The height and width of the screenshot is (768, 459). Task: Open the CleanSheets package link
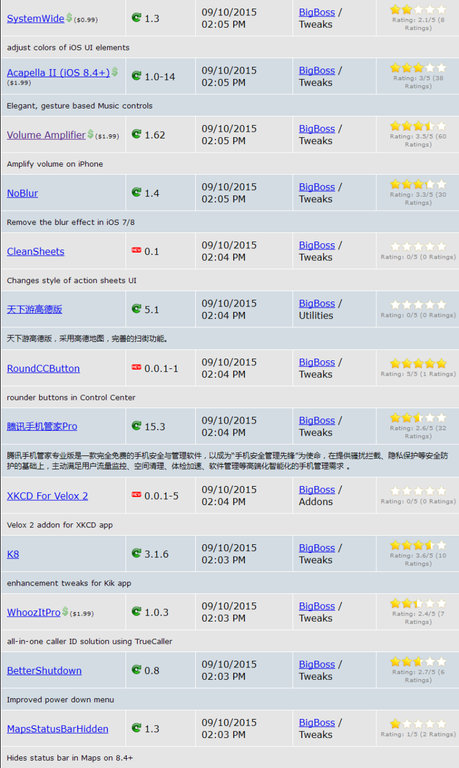(x=35, y=251)
